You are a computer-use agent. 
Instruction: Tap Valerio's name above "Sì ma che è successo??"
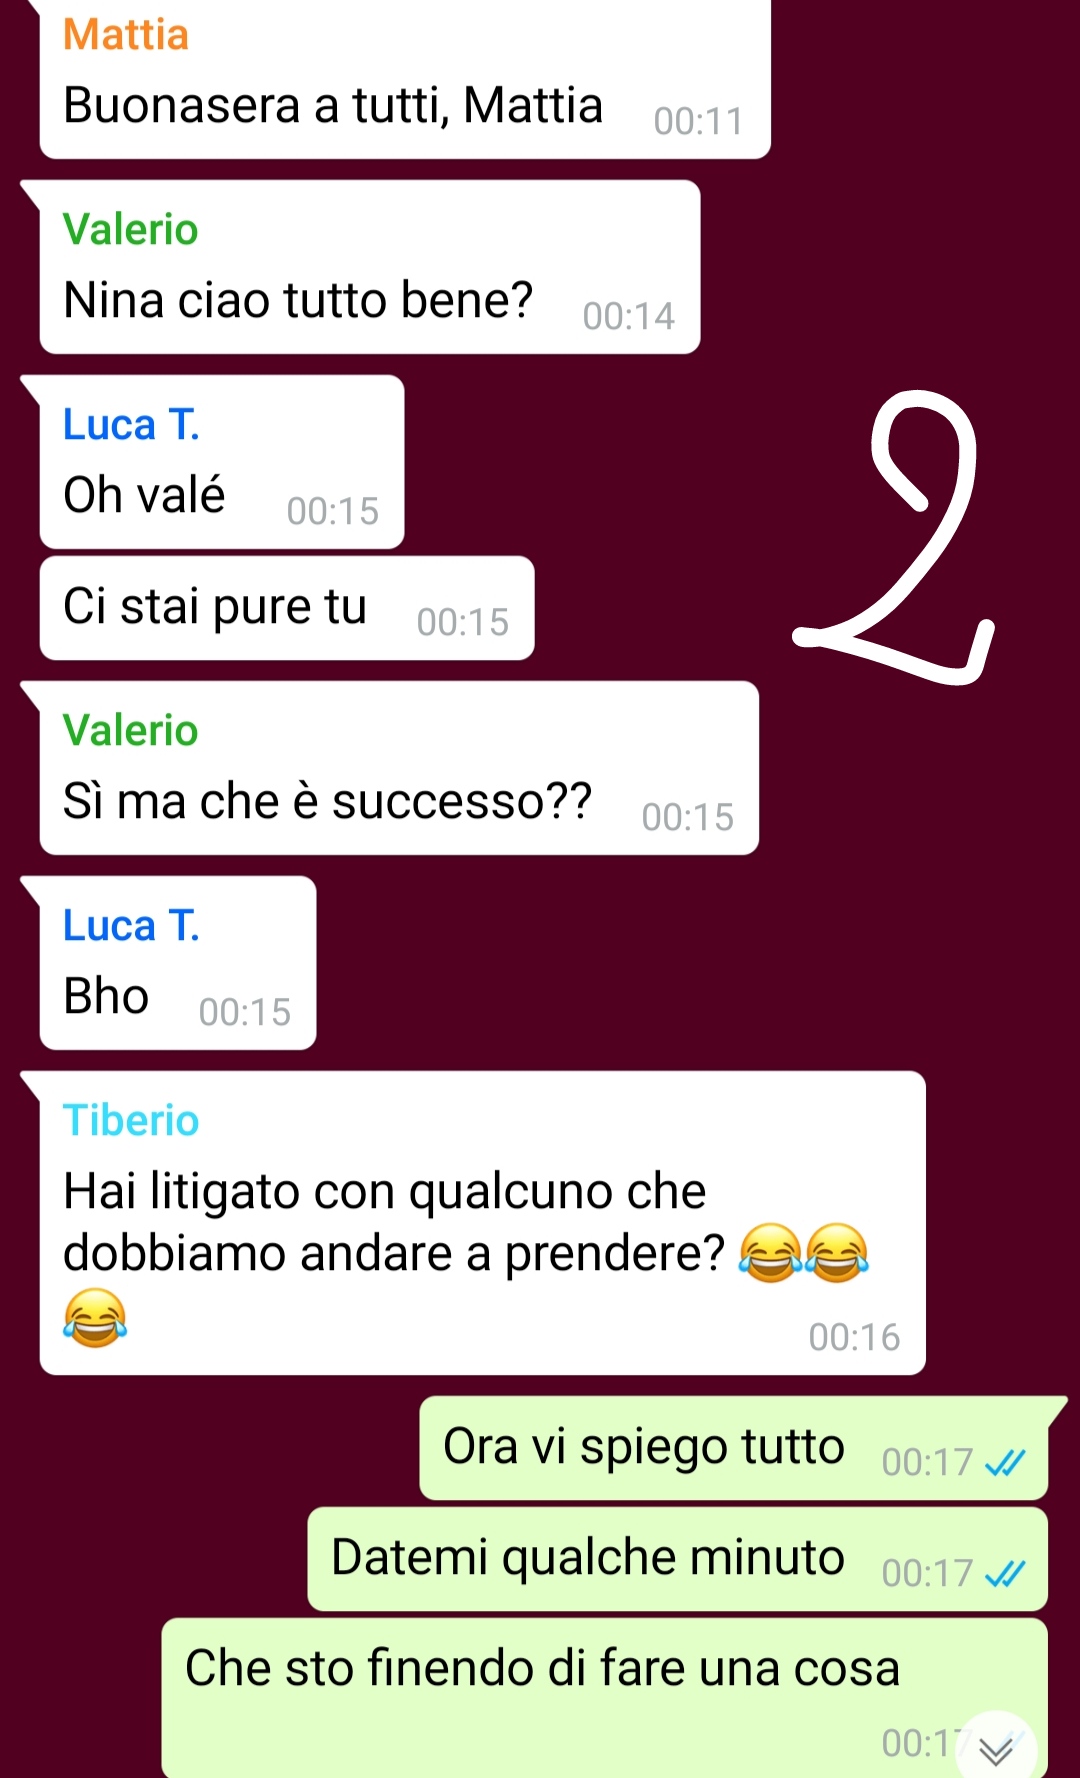click(x=131, y=731)
